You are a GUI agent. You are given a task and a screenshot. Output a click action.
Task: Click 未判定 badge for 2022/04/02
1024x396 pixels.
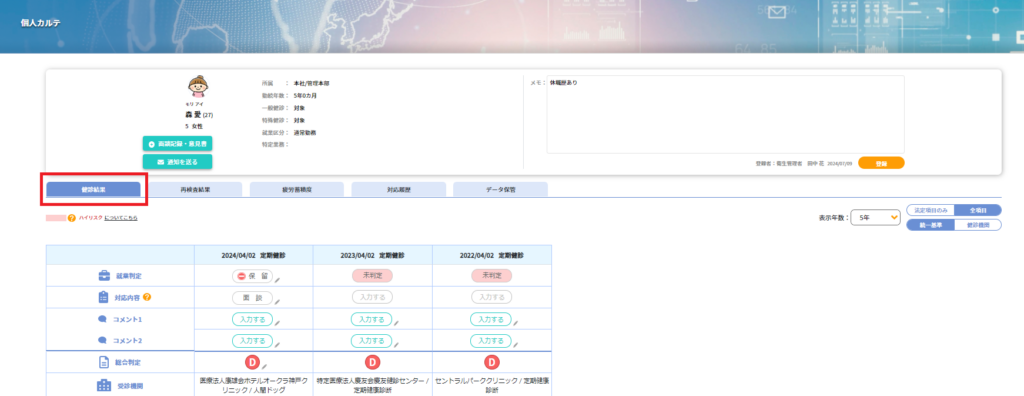[x=491, y=276]
